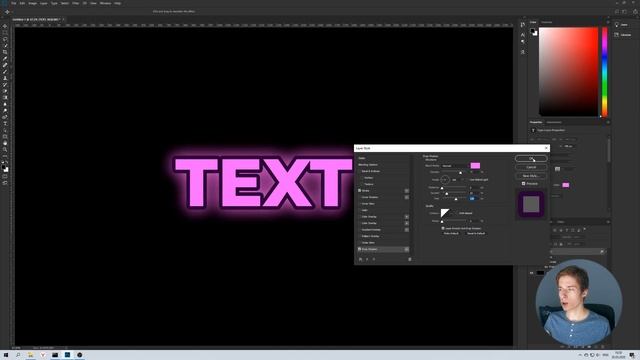Viewport: 640px width, 360px height.
Task: Enable the Inner Shadow effect checkbox
Action: tap(360, 197)
